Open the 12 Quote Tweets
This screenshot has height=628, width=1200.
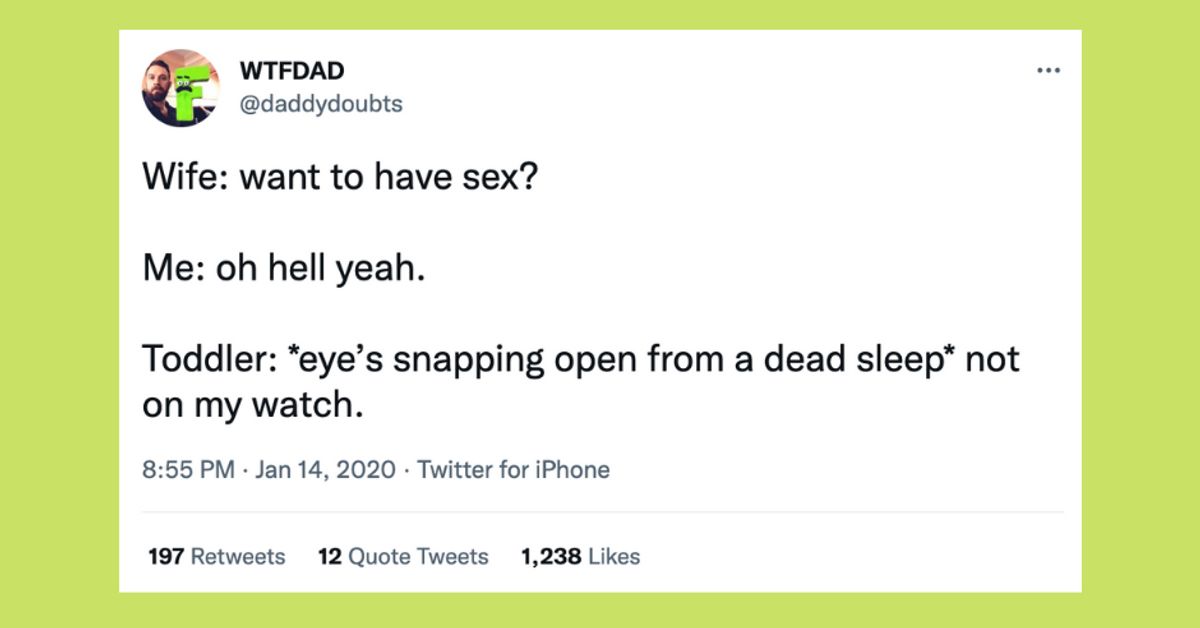(402, 556)
